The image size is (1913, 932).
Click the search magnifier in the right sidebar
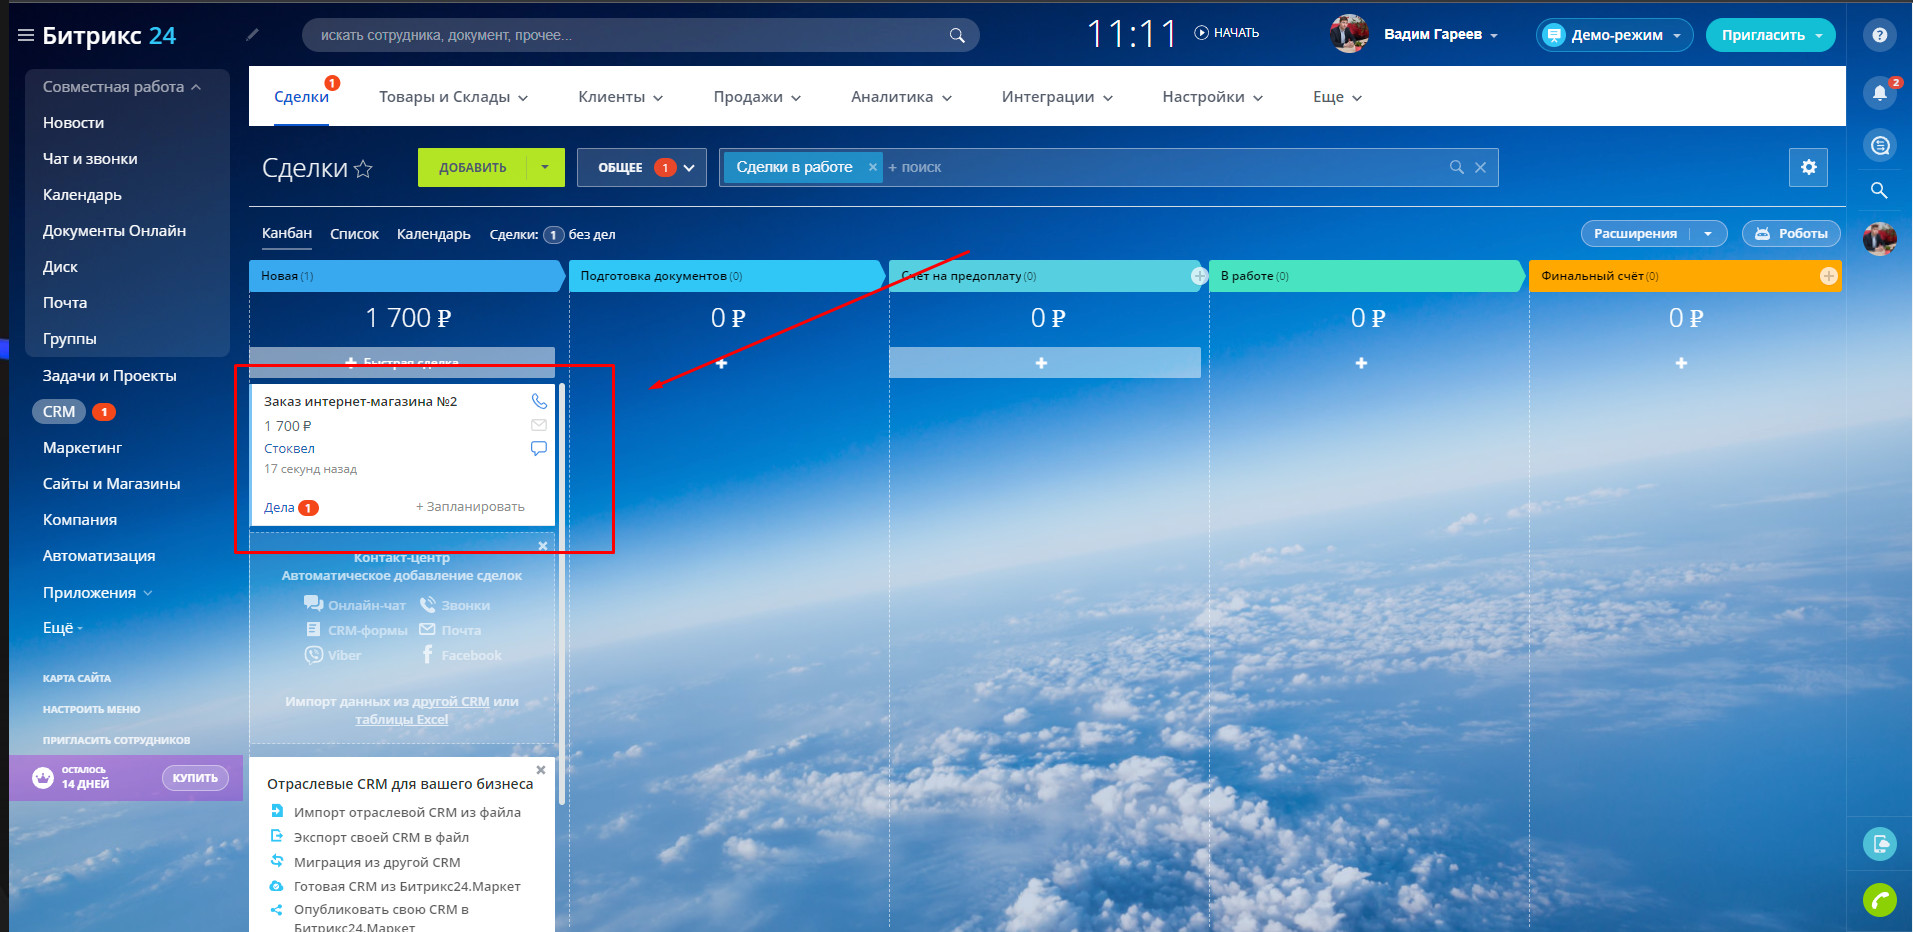1880,190
